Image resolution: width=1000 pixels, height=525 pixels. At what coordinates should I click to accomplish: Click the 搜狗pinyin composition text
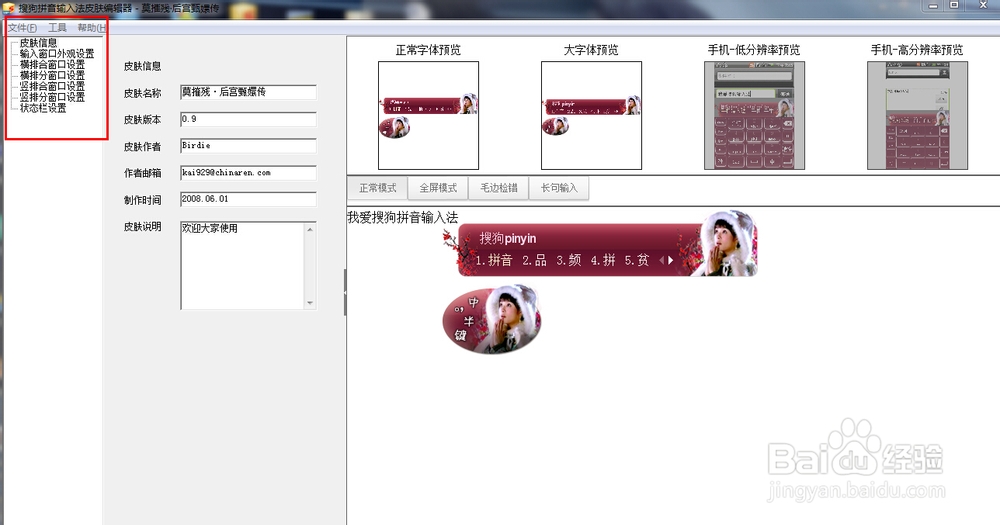[x=508, y=239]
